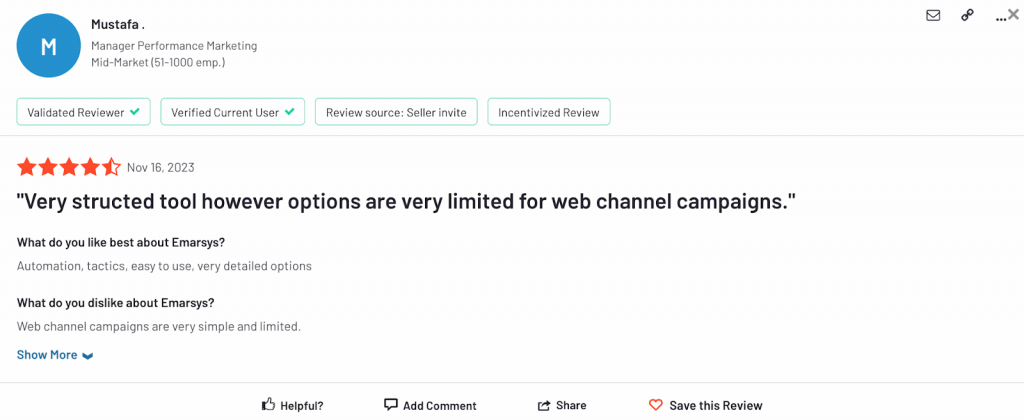Click the five-star rating display
The height and width of the screenshot is (420, 1024).
(x=68, y=167)
